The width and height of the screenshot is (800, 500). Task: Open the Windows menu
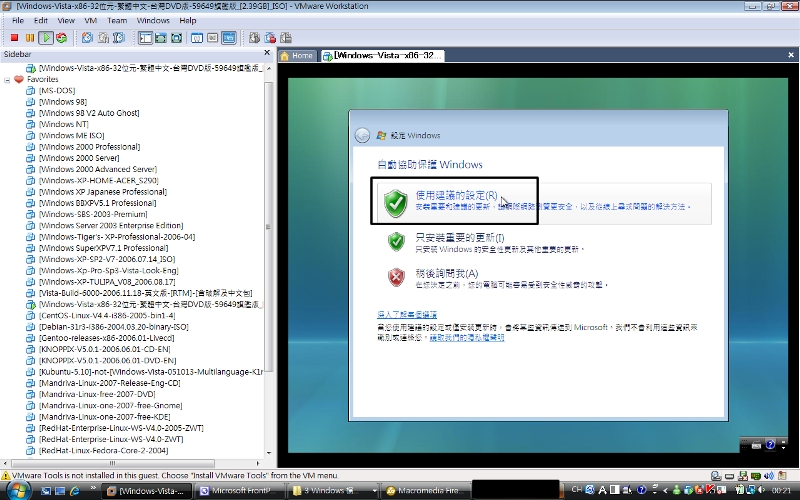point(153,20)
